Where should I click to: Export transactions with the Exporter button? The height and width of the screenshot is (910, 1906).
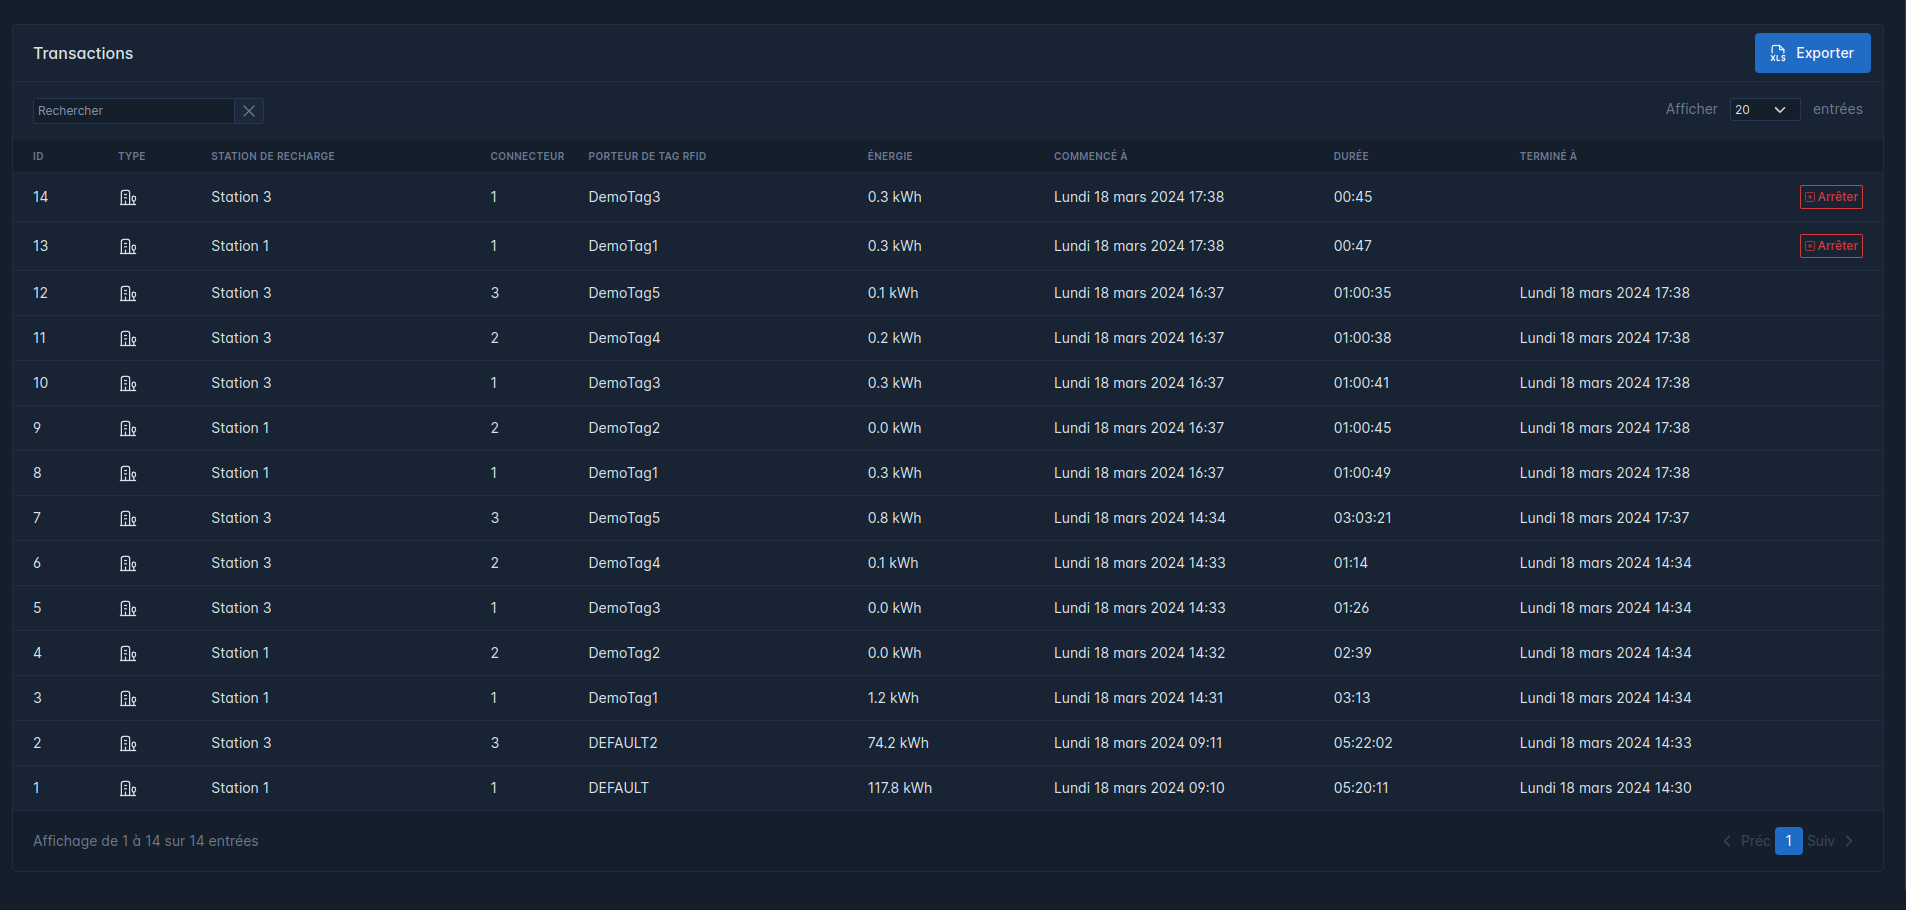[x=1812, y=53]
